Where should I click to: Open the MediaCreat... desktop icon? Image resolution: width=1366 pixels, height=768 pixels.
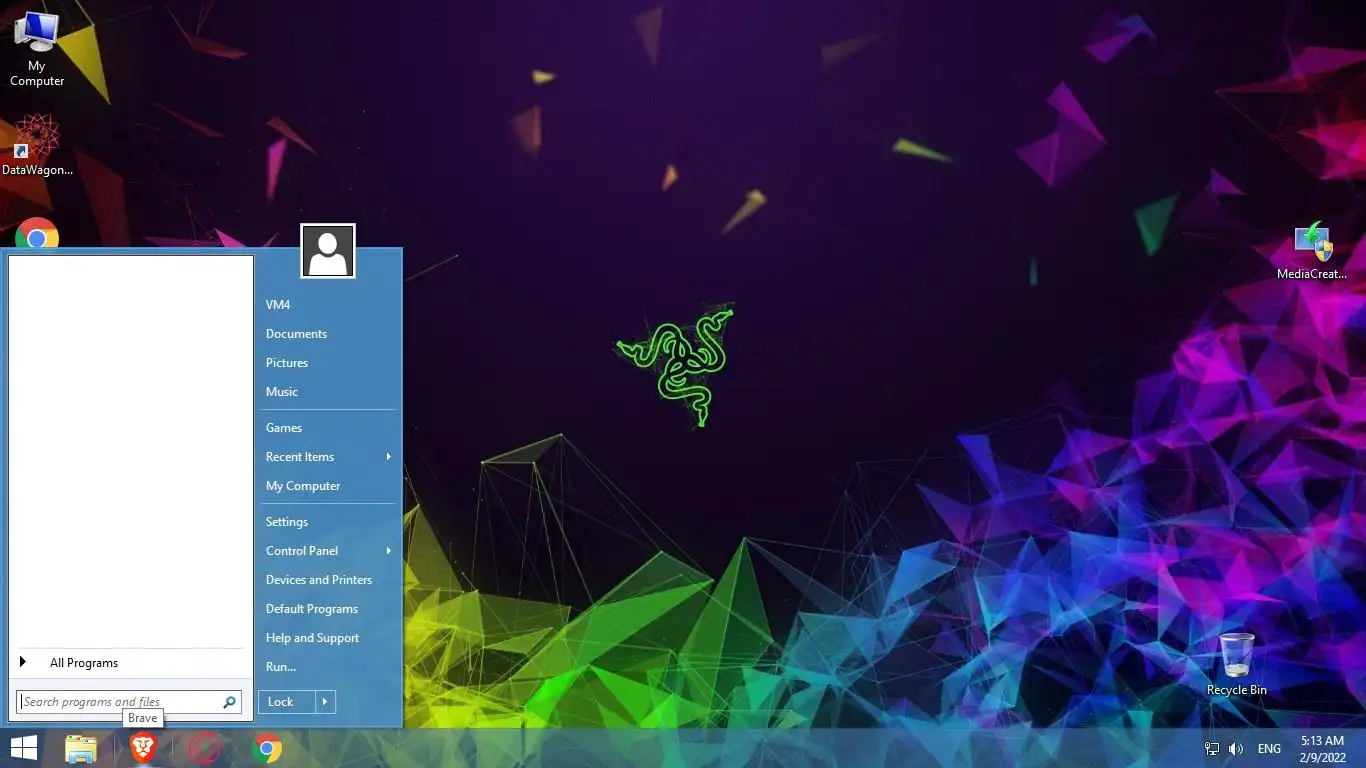click(1311, 250)
